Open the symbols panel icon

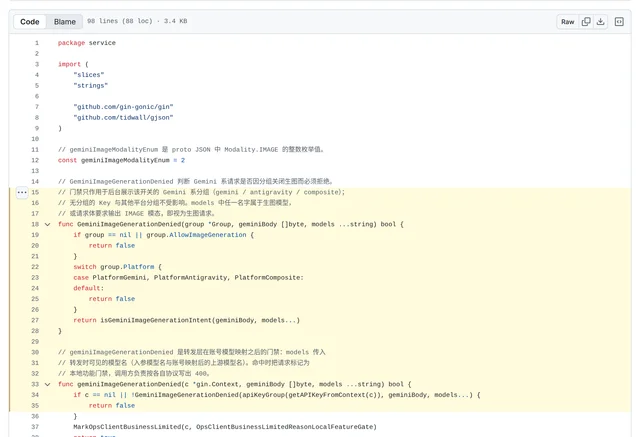(619, 22)
